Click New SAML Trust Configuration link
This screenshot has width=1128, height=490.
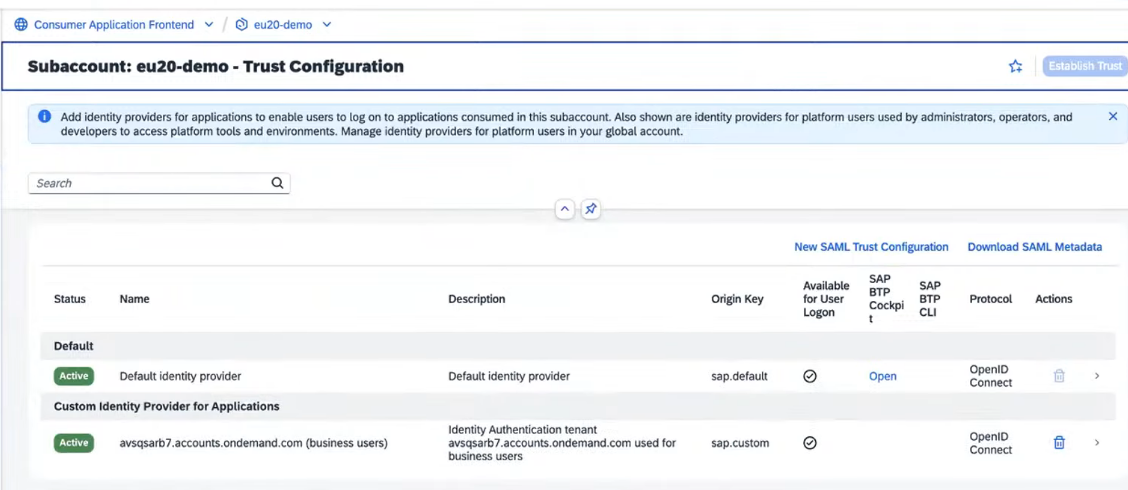coord(871,247)
